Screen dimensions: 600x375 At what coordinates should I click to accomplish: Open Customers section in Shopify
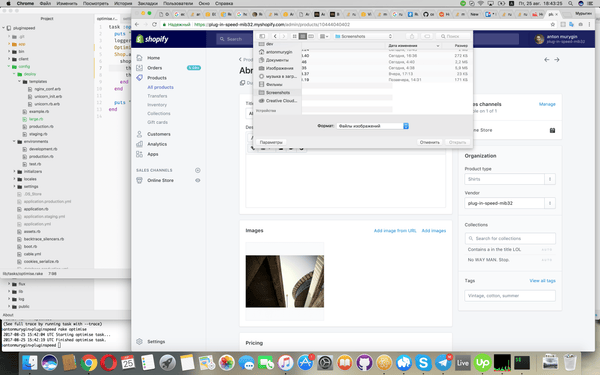[x=159, y=134]
